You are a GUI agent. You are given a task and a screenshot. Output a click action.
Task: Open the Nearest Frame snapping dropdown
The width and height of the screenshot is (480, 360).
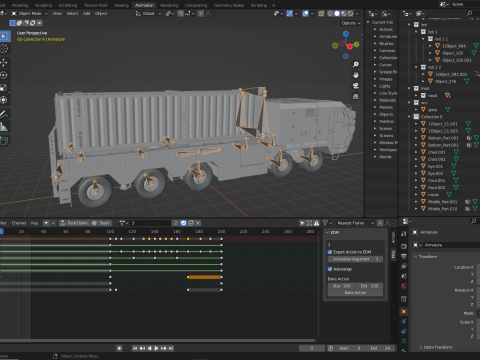[x=355, y=223]
